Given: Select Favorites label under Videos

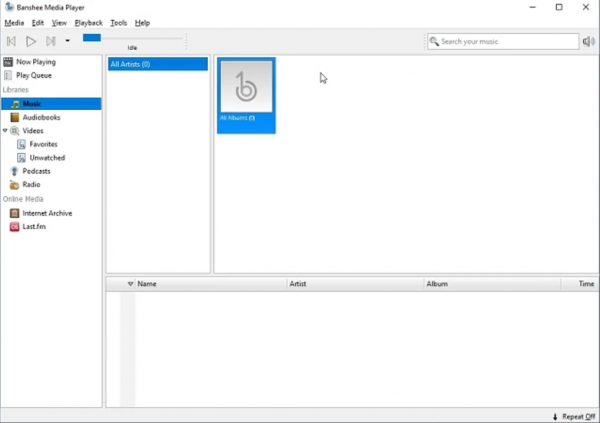Looking at the screenshot, I should point(44,144).
